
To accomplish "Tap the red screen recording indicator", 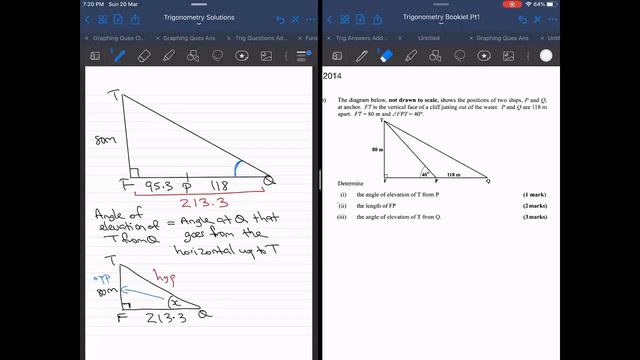I will coord(512,4).
